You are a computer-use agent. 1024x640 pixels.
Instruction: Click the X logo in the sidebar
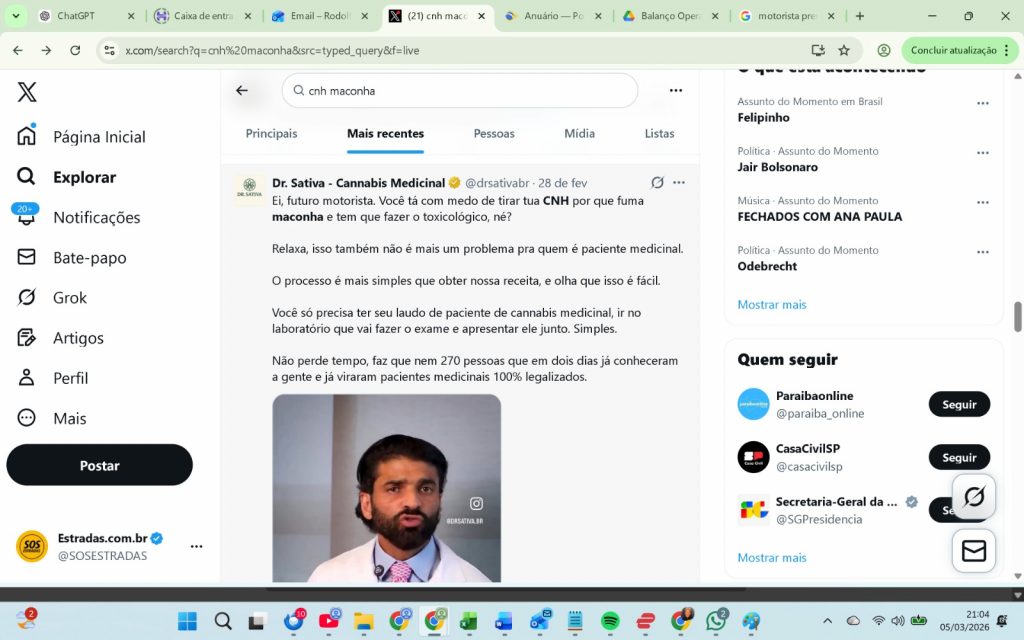point(27,92)
